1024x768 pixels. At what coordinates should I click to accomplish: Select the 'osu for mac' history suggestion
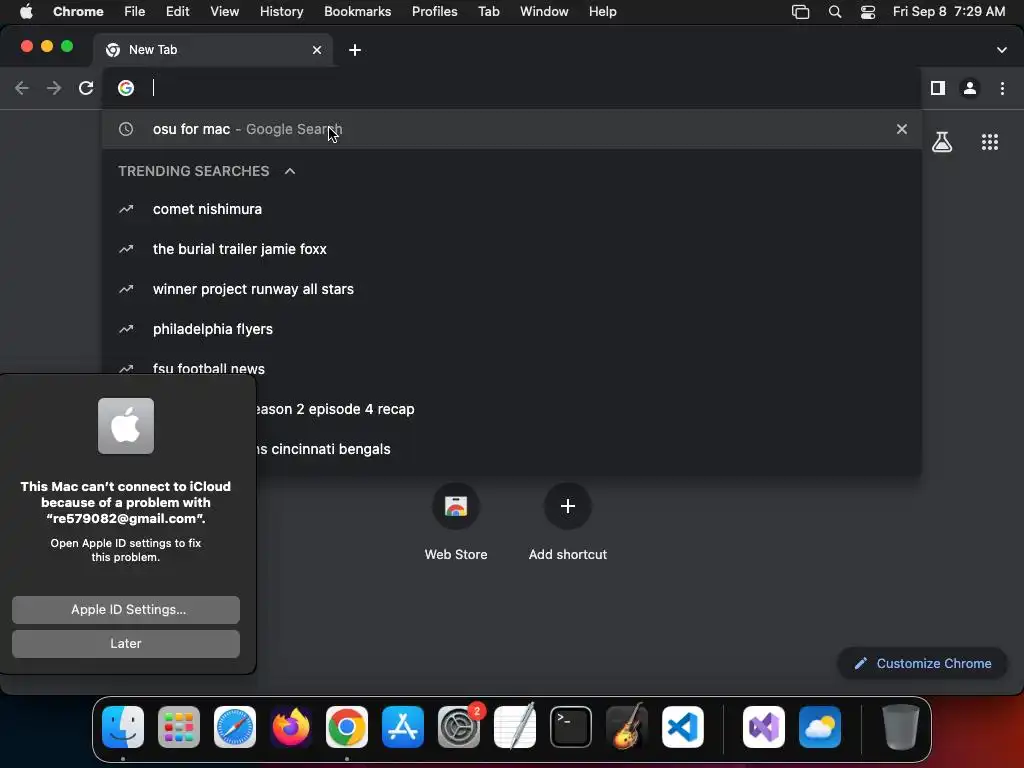[511, 129]
